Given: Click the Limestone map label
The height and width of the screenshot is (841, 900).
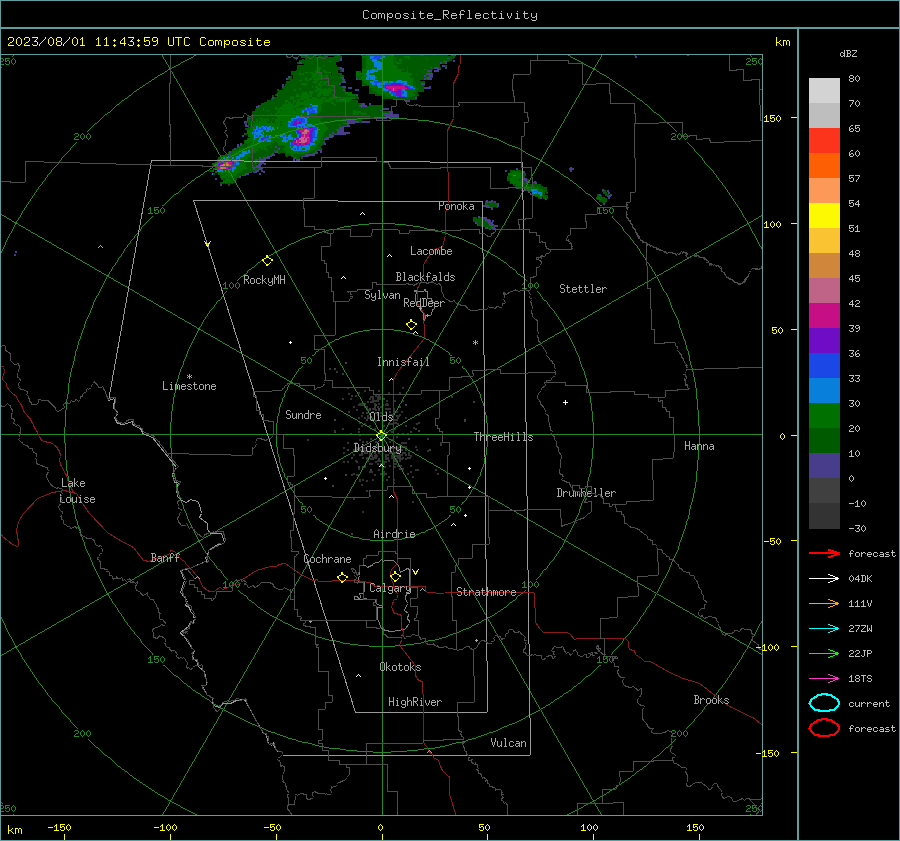Looking at the screenshot, I should point(189,386).
